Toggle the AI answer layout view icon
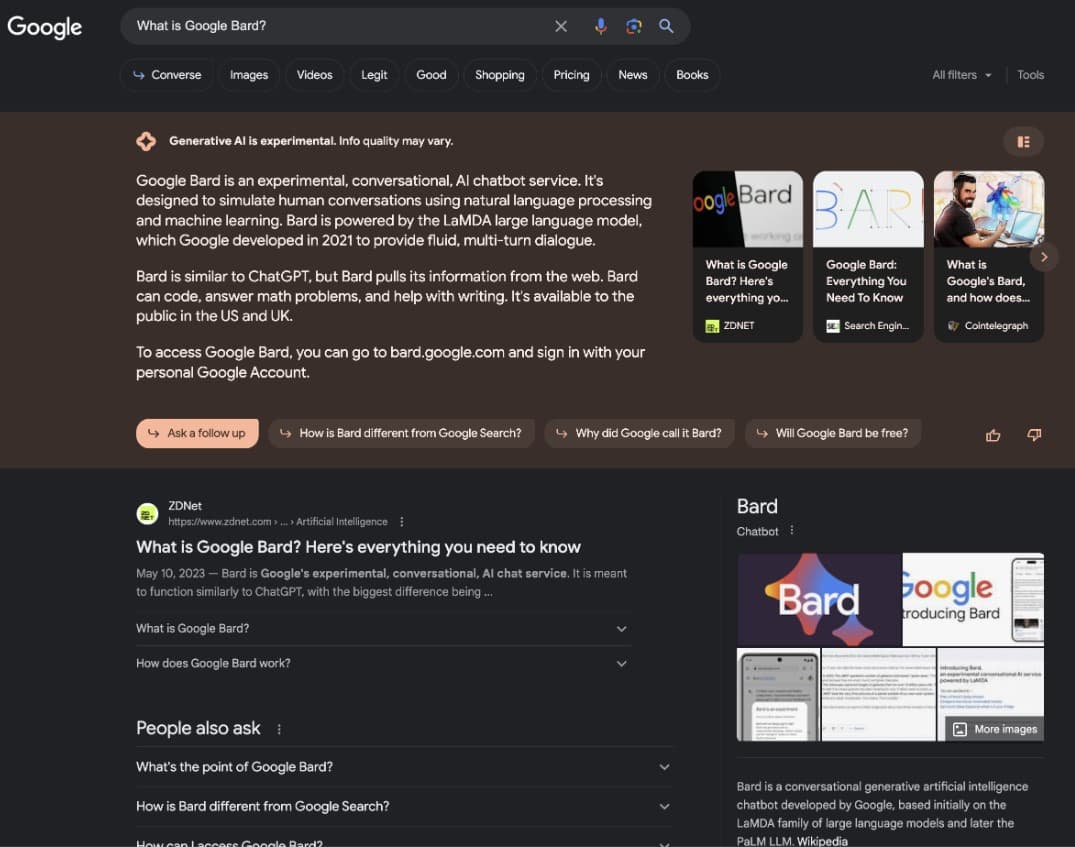1075x847 pixels. (x=1024, y=141)
